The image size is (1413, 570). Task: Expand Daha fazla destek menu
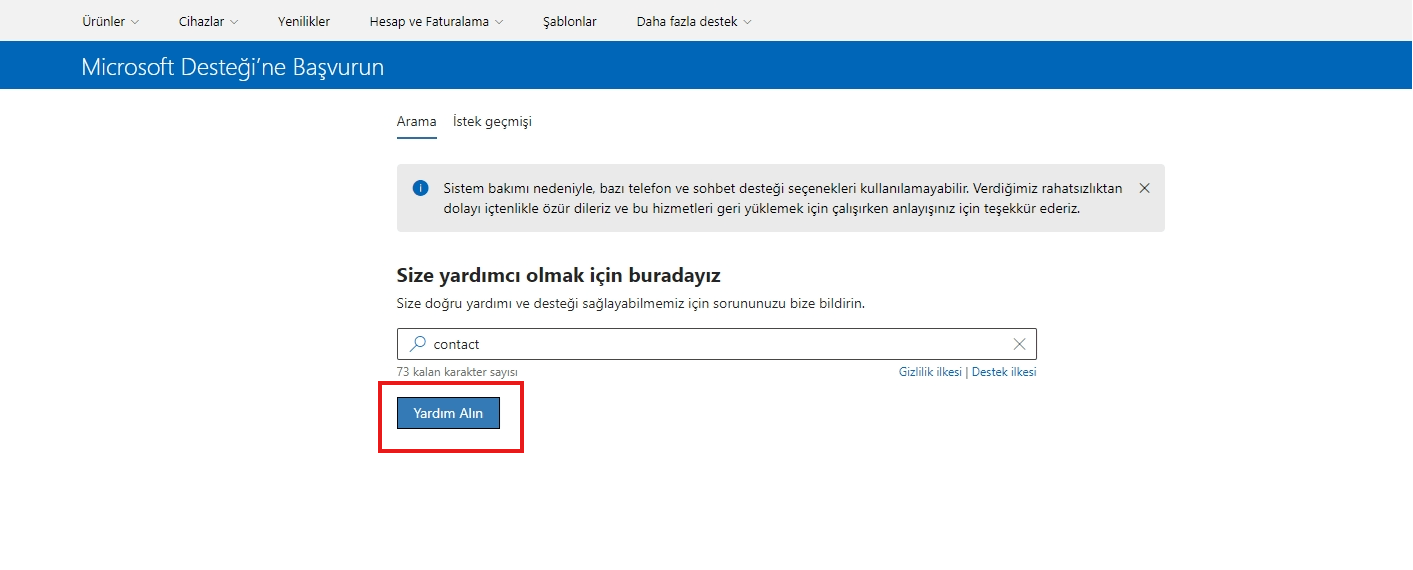coord(694,21)
